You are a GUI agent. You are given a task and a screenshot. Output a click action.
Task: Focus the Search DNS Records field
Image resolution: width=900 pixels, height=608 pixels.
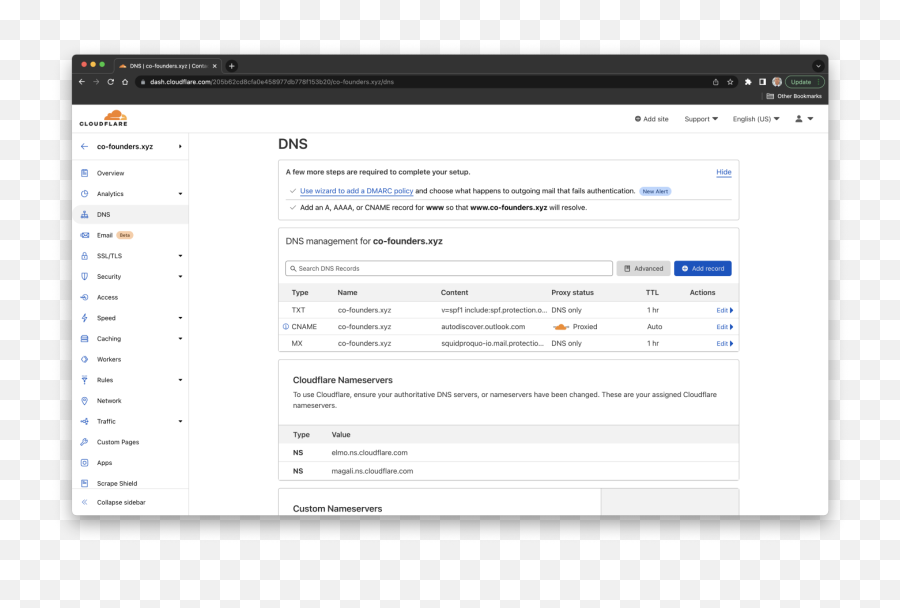point(449,268)
